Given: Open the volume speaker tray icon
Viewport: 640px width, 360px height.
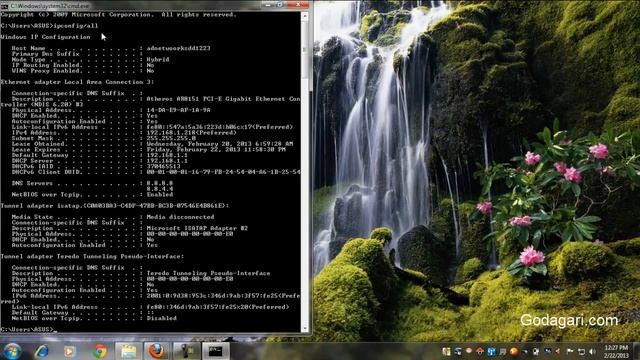Looking at the screenshot, I should pos(593,351).
